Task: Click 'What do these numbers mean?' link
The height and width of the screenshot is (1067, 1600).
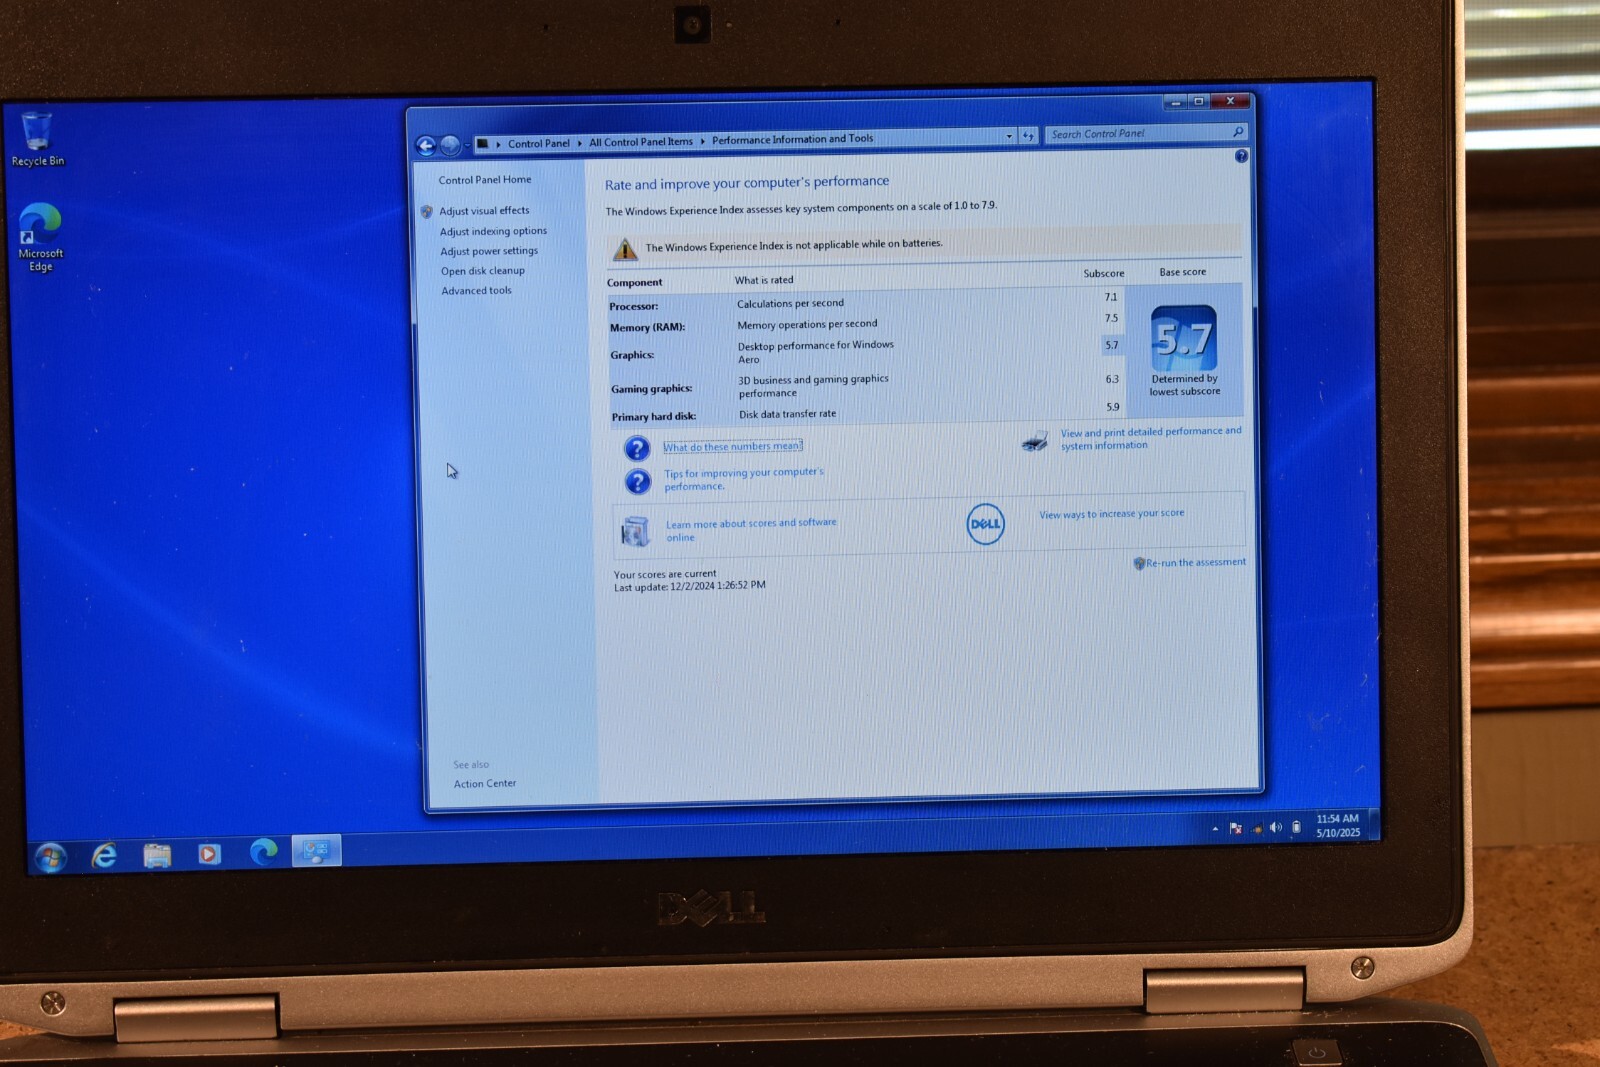Action: pyautogui.click(x=733, y=446)
